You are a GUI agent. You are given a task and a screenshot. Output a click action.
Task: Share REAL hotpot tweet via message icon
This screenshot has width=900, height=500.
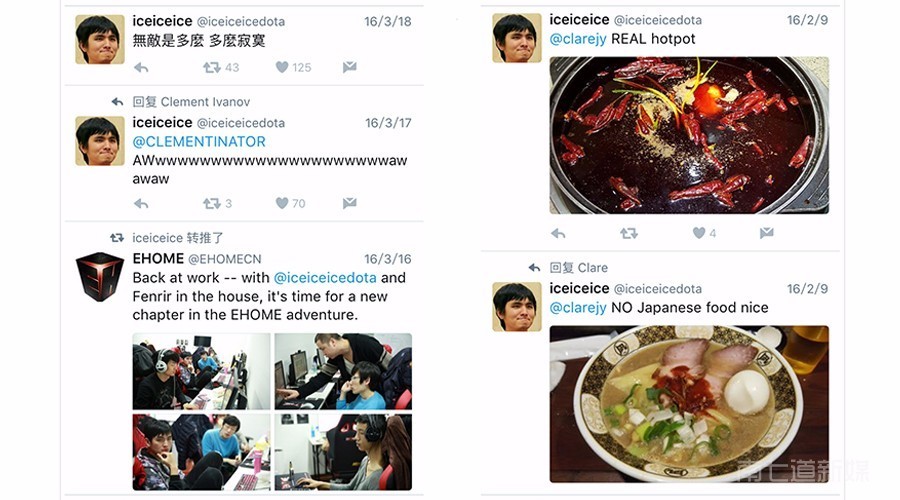[767, 232]
